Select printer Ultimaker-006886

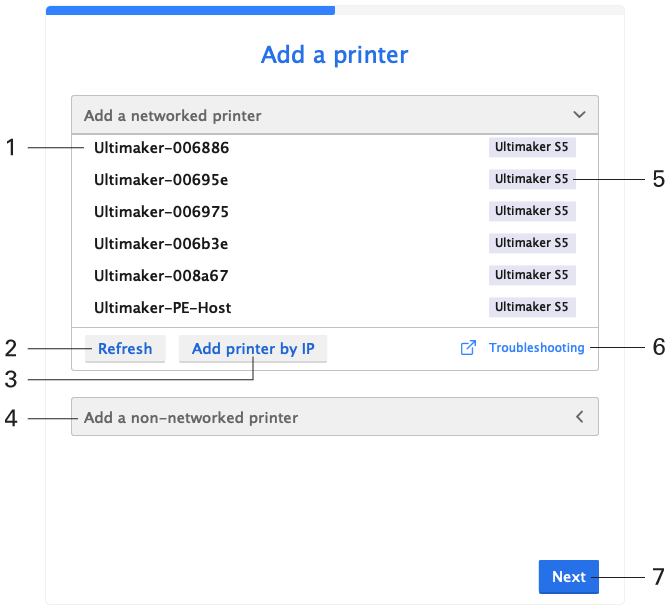pyautogui.click(x=162, y=148)
